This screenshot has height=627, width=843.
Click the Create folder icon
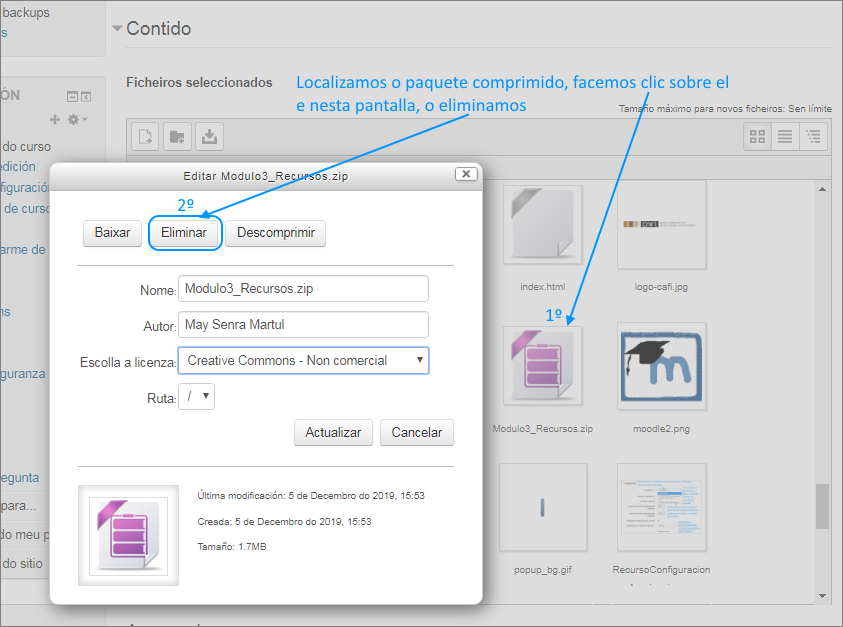[176, 136]
